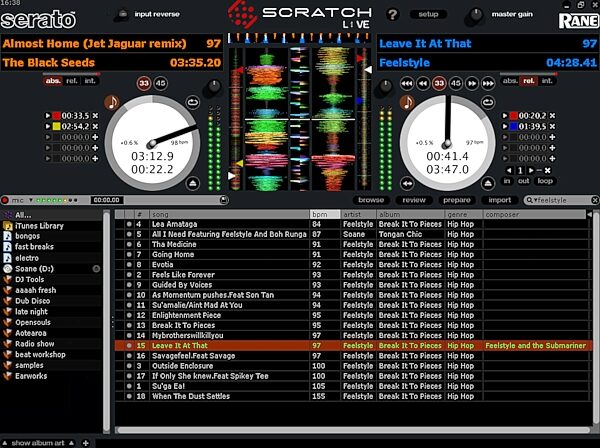Screen dimensions: 600x448
Task: Eject track from the right deck
Action: point(488,184)
